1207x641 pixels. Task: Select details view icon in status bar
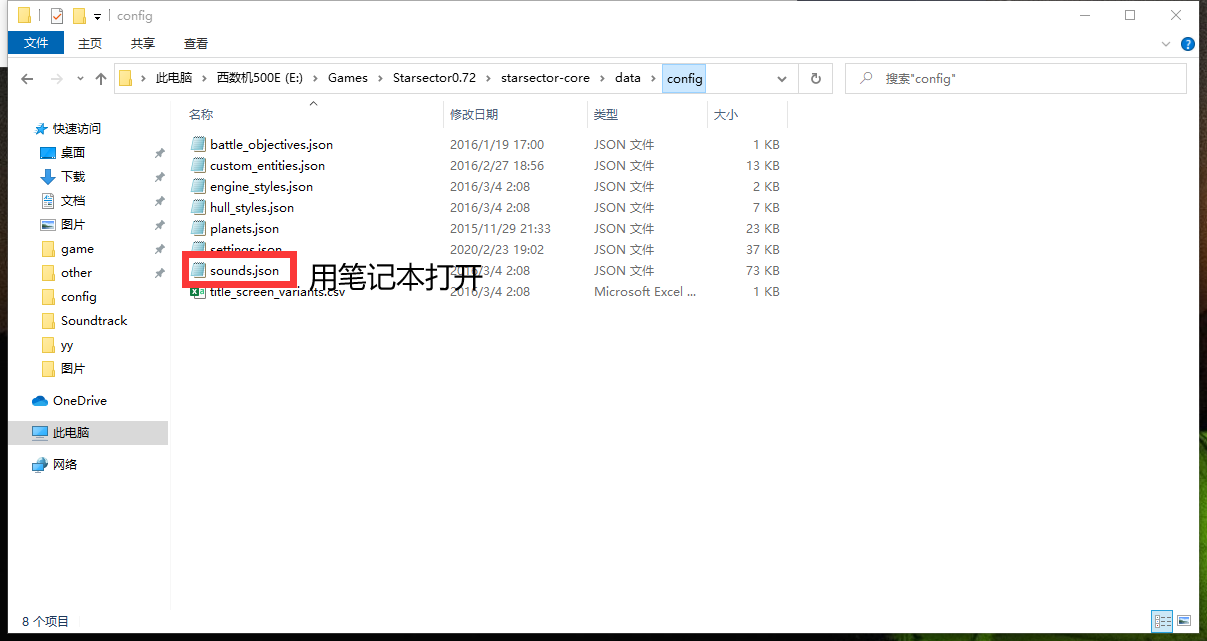pyautogui.click(x=1162, y=621)
